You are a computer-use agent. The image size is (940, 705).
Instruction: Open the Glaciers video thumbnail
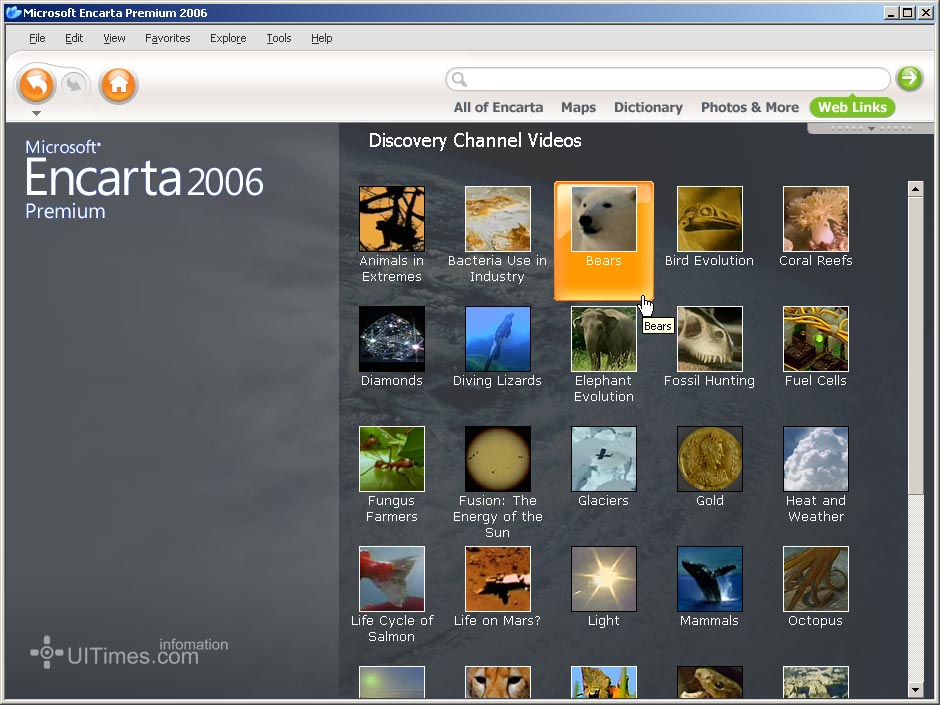604,459
